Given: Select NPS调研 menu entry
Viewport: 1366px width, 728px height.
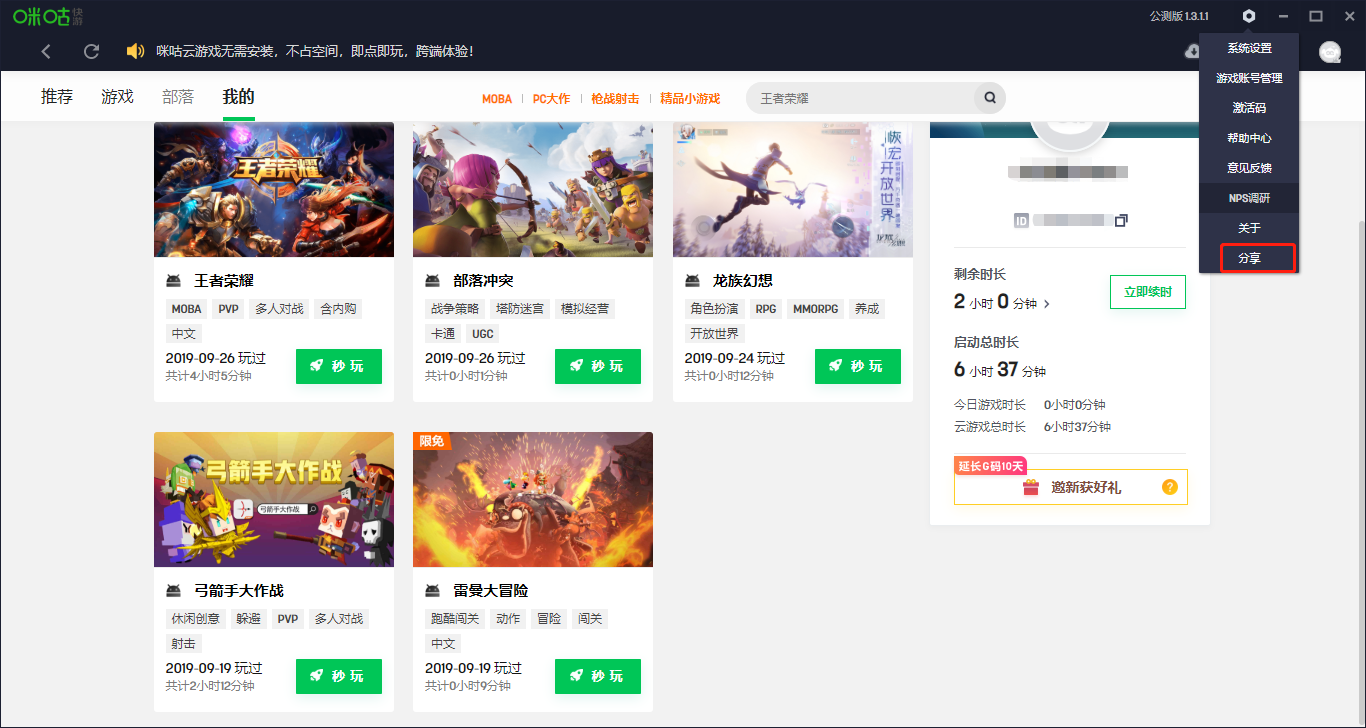Looking at the screenshot, I should (x=1249, y=198).
